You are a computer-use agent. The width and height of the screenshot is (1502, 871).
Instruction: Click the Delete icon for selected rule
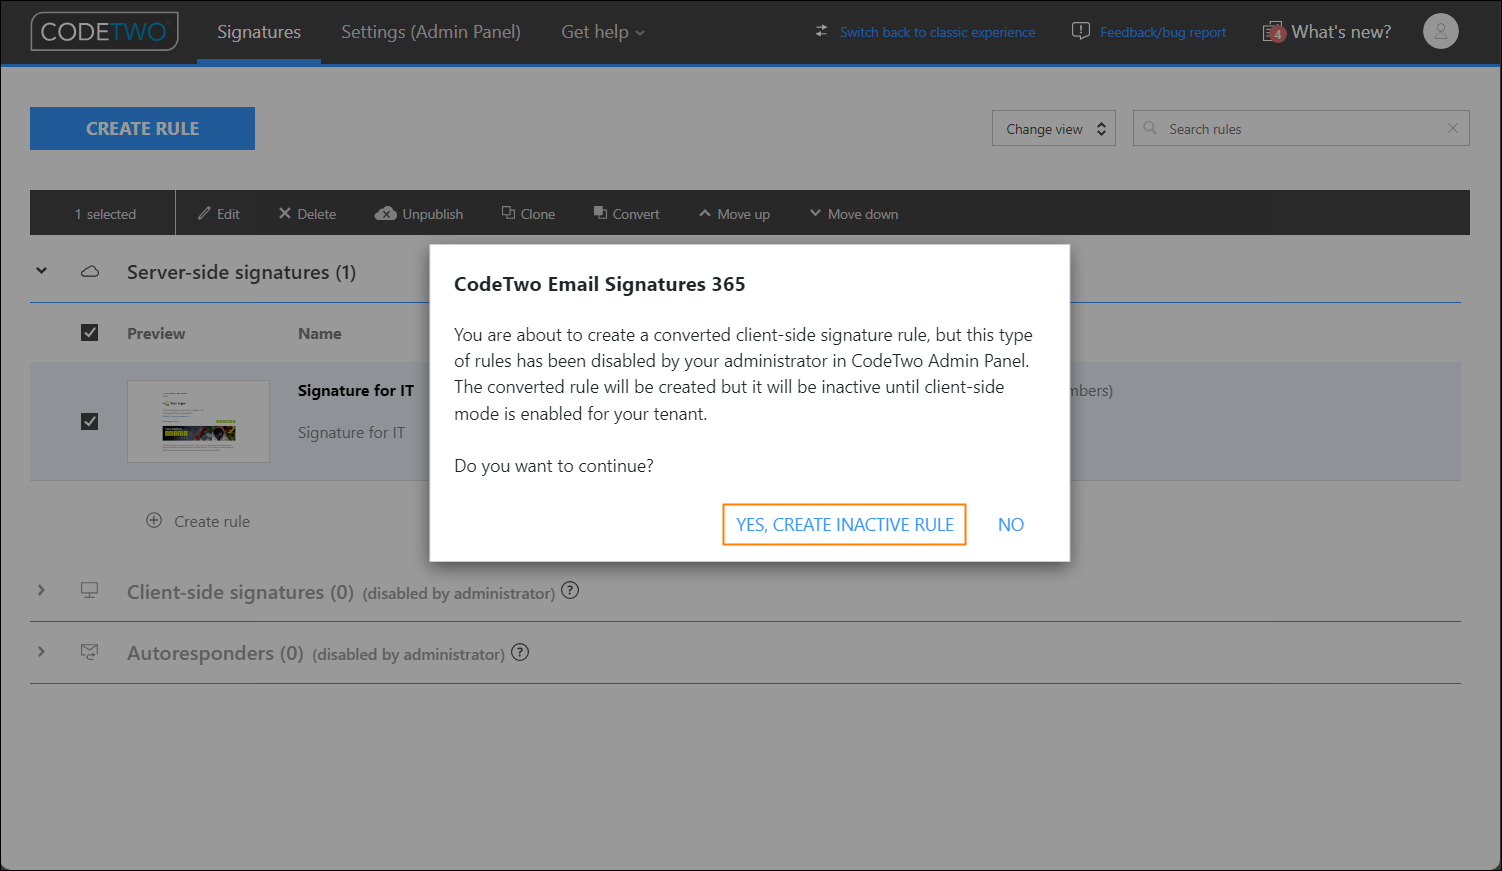[284, 213]
